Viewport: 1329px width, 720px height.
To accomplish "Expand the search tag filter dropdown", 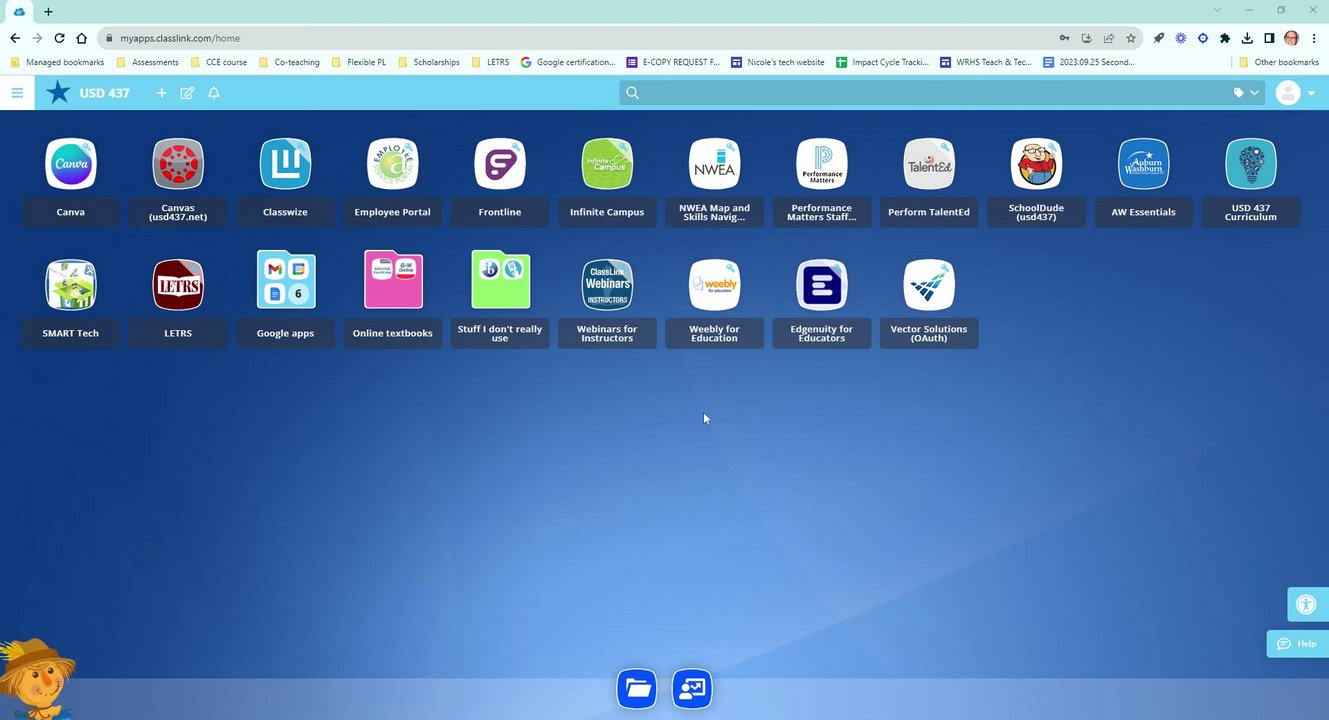I will click(x=1246, y=93).
